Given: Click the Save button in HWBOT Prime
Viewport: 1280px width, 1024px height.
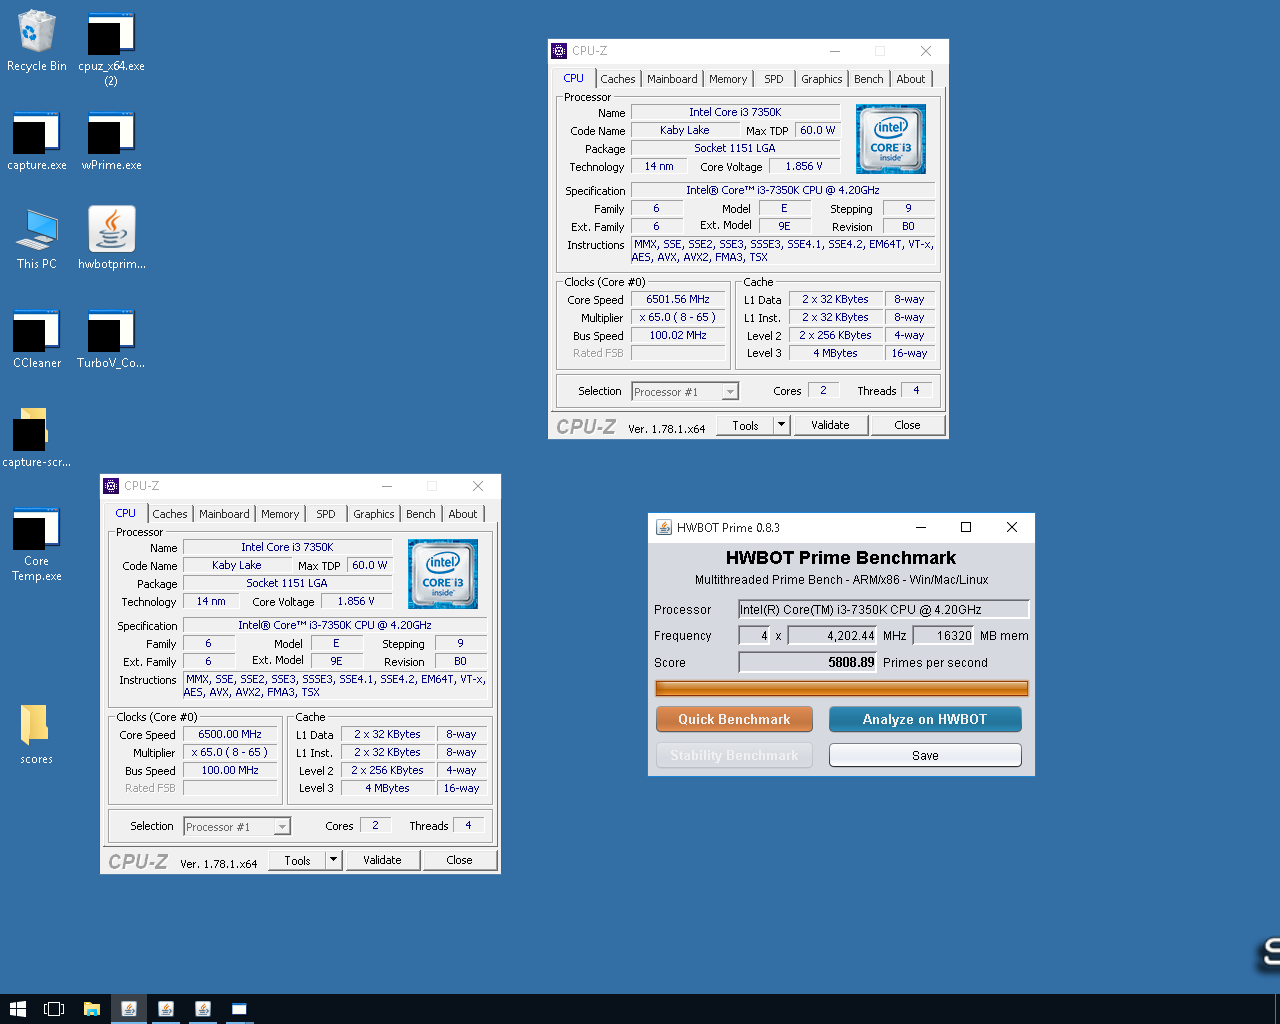Looking at the screenshot, I should pyautogui.click(x=925, y=755).
